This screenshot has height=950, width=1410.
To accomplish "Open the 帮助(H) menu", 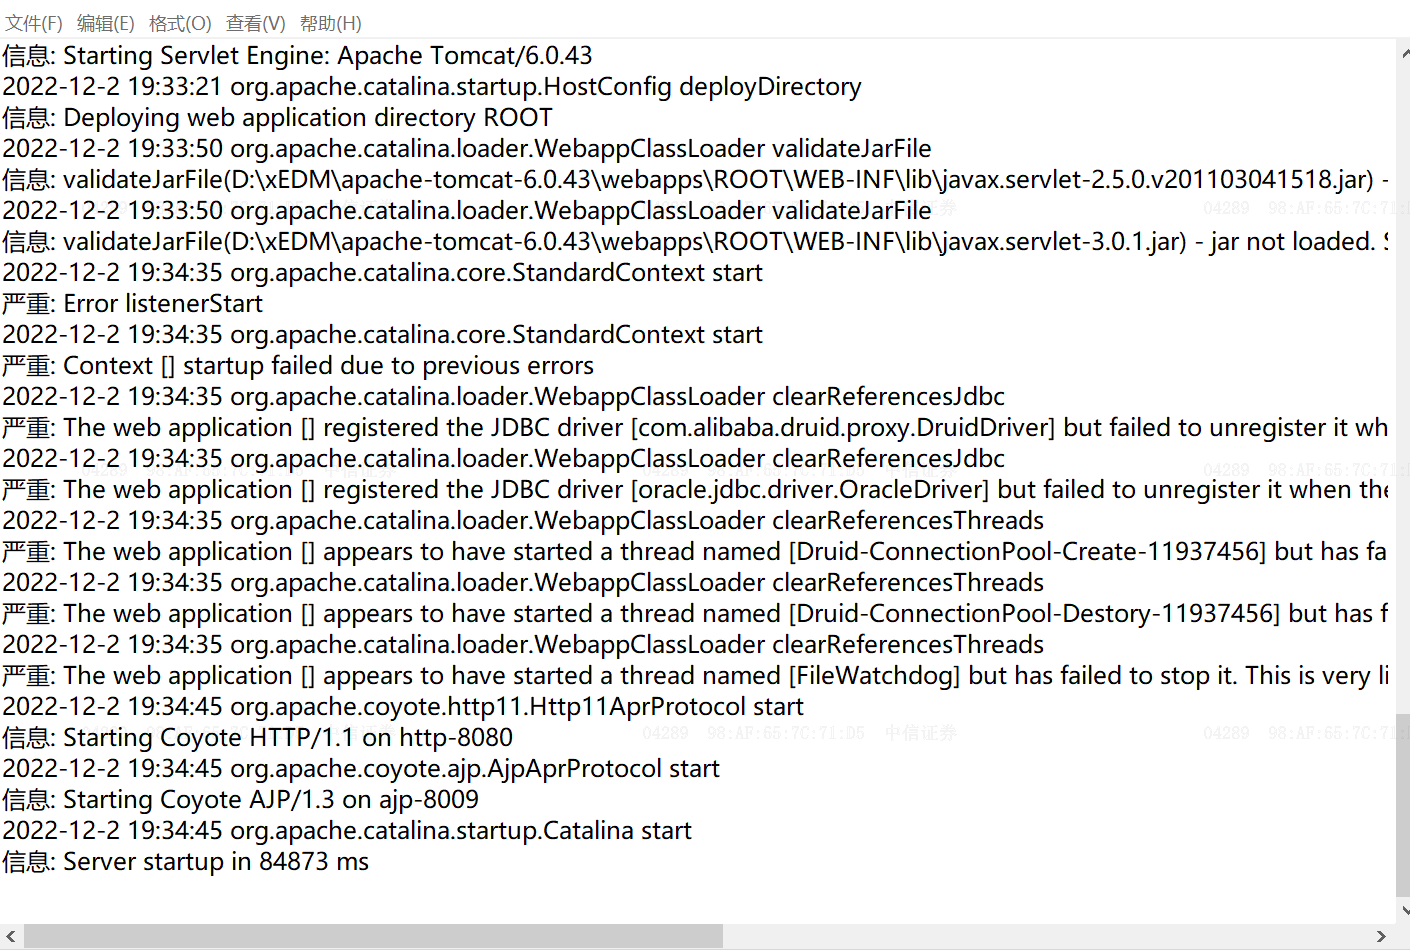I will [x=330, y=23].
